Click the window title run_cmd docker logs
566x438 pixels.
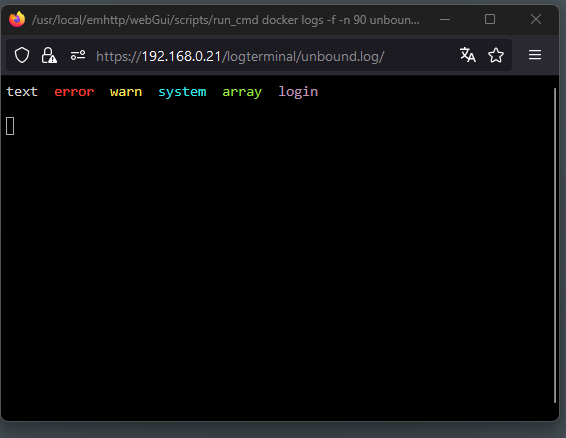[x=226, y=20]
